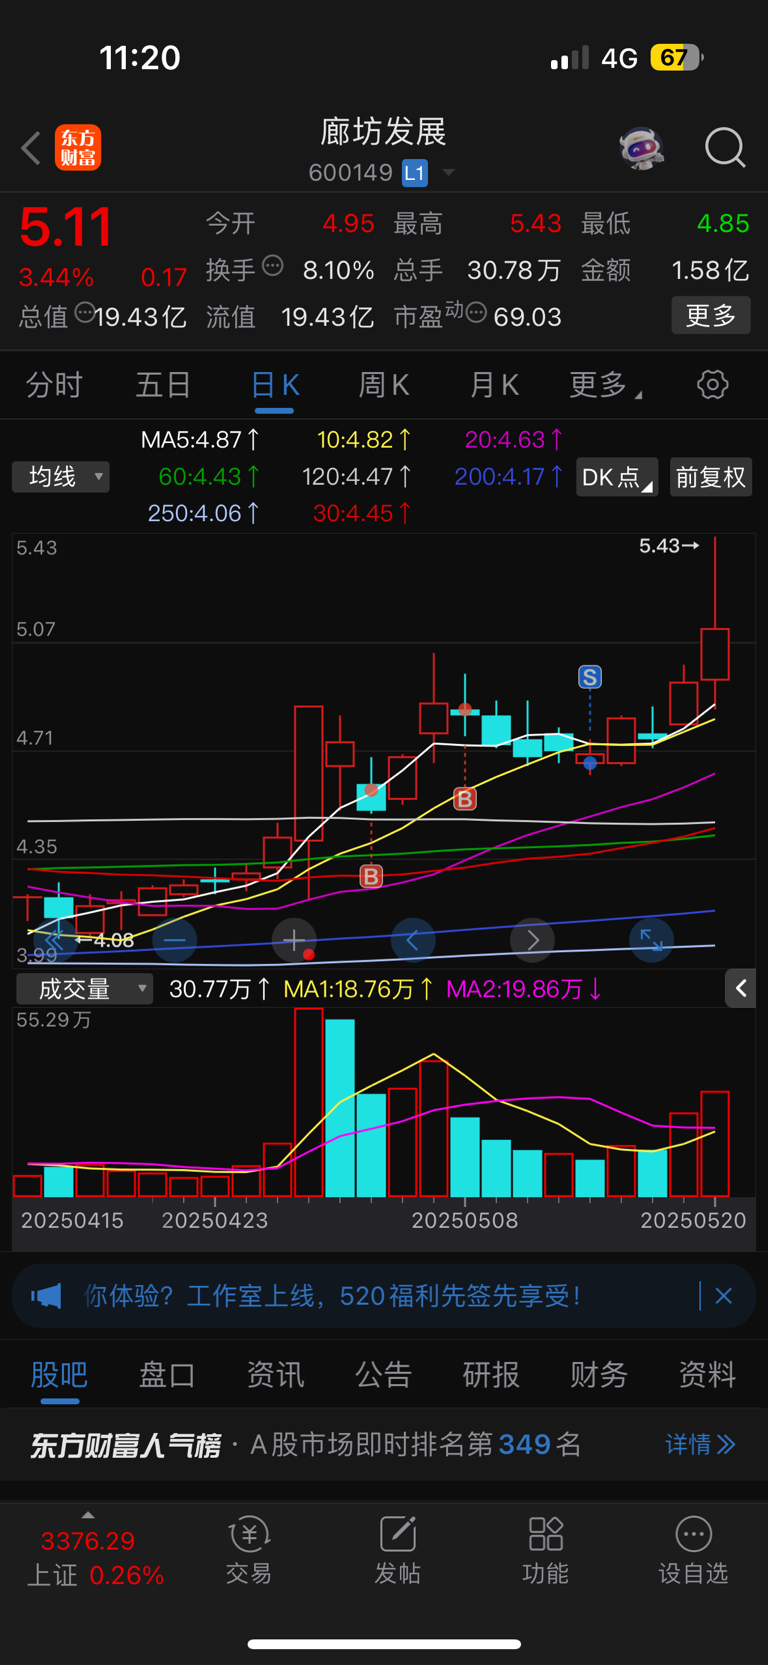
Task: Switch to 周K tab
Action: [x=384, y=385]
